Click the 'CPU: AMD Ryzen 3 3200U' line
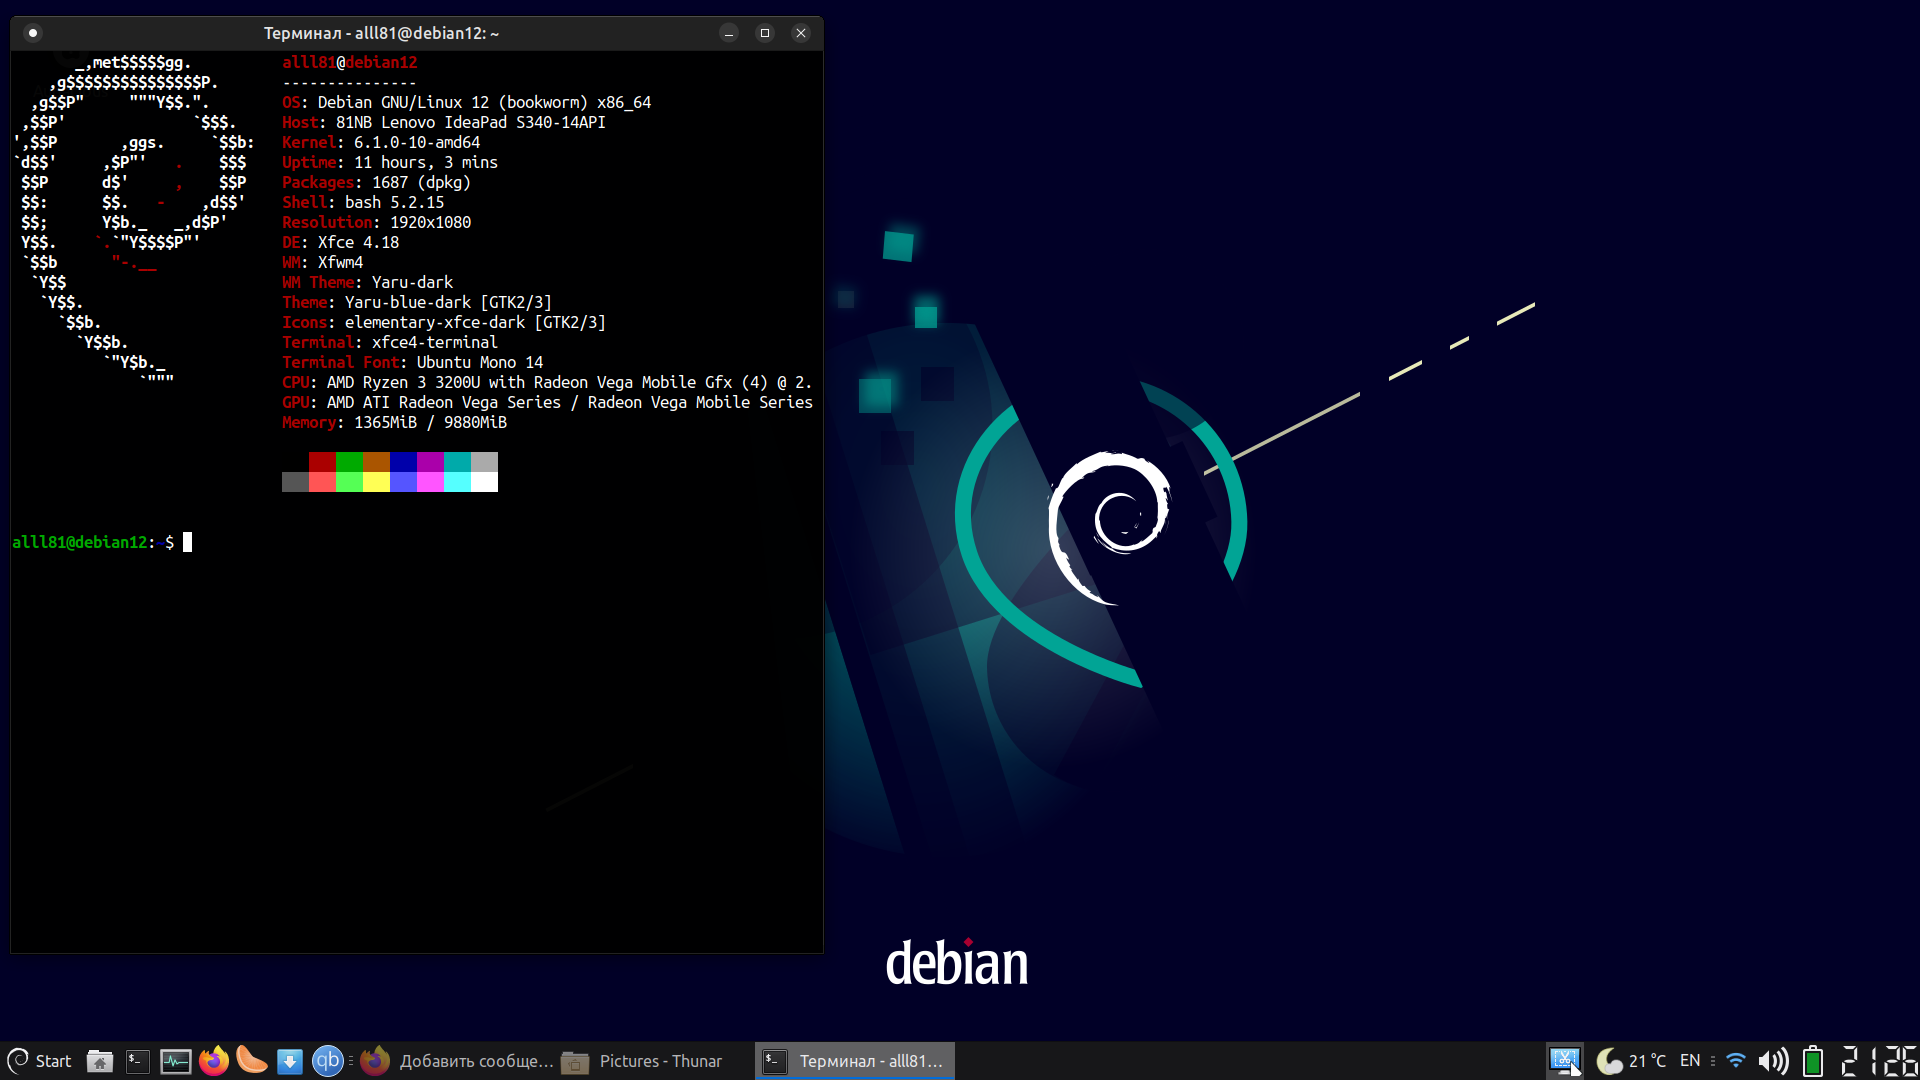Viewport: 1920px width, 1080px height. tap(547, 382)
